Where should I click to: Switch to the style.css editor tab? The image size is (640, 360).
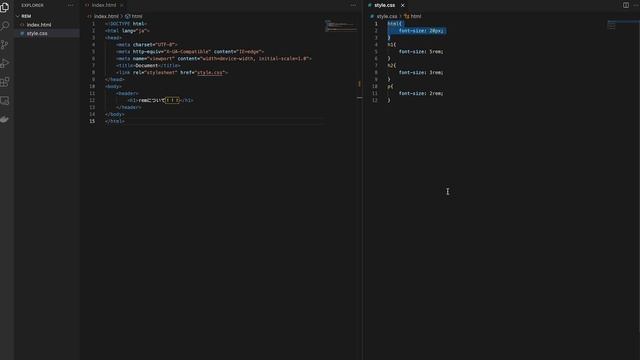[x=384, y=5]
